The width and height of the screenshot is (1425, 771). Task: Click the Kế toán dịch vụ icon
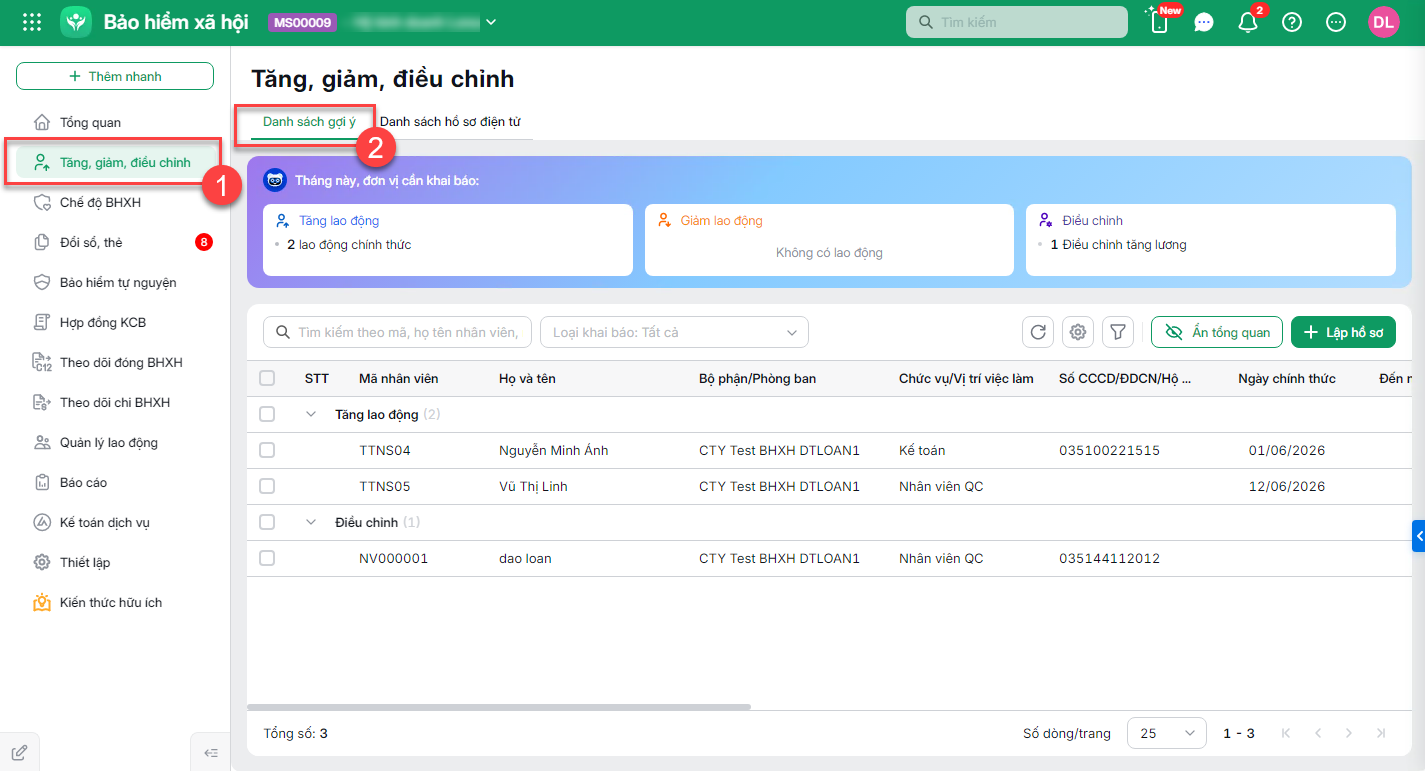[x=42, y=522]
